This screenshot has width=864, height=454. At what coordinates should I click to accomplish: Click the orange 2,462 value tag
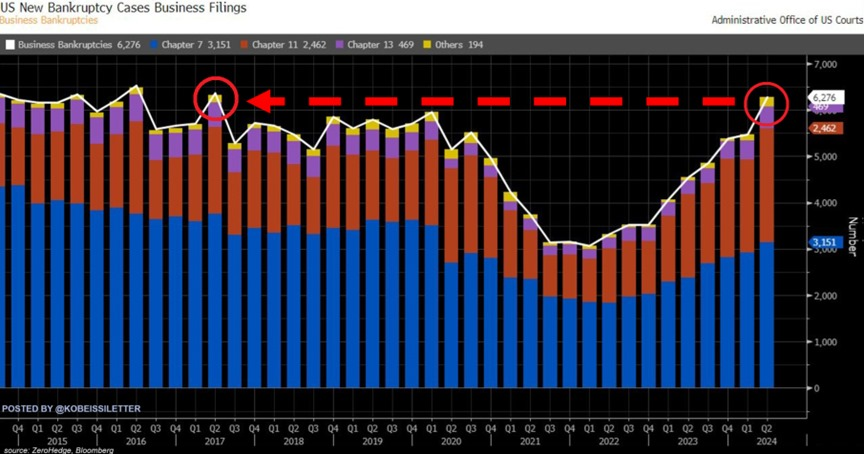coord(825,128)
